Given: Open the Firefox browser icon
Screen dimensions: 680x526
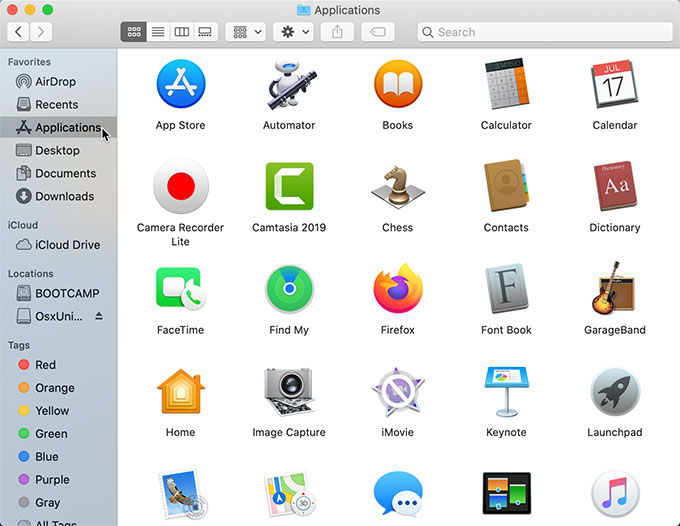Looking at the screenshot, I should [x=398, y=288].
